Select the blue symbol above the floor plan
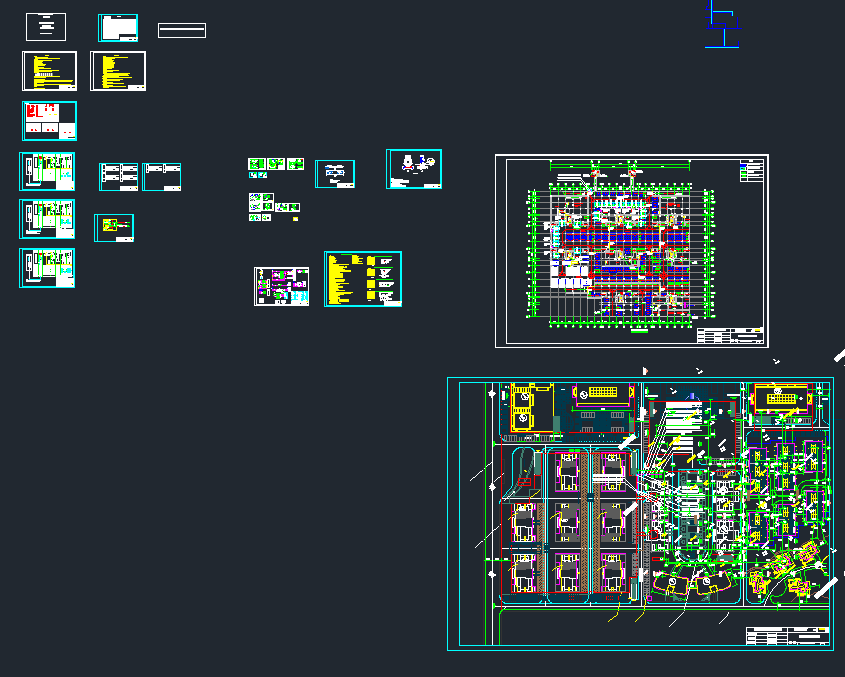 722,24
